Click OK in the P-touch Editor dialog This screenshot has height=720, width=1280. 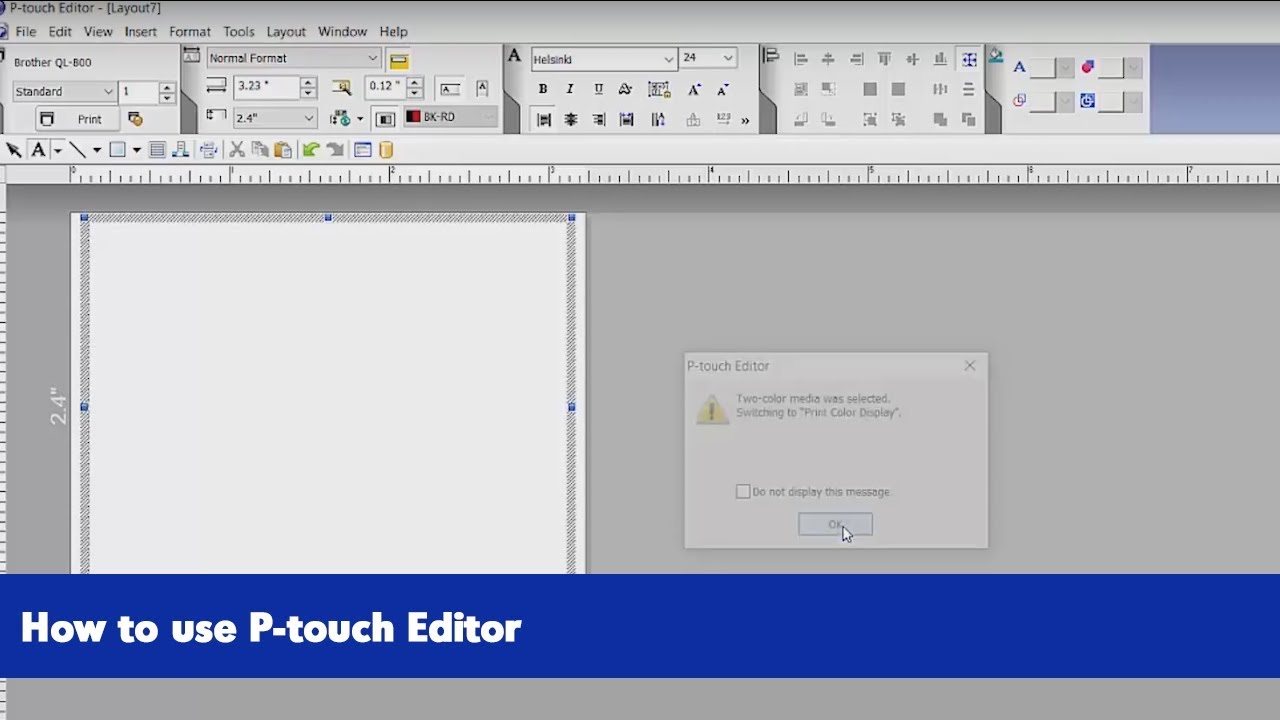click(835, 524)
